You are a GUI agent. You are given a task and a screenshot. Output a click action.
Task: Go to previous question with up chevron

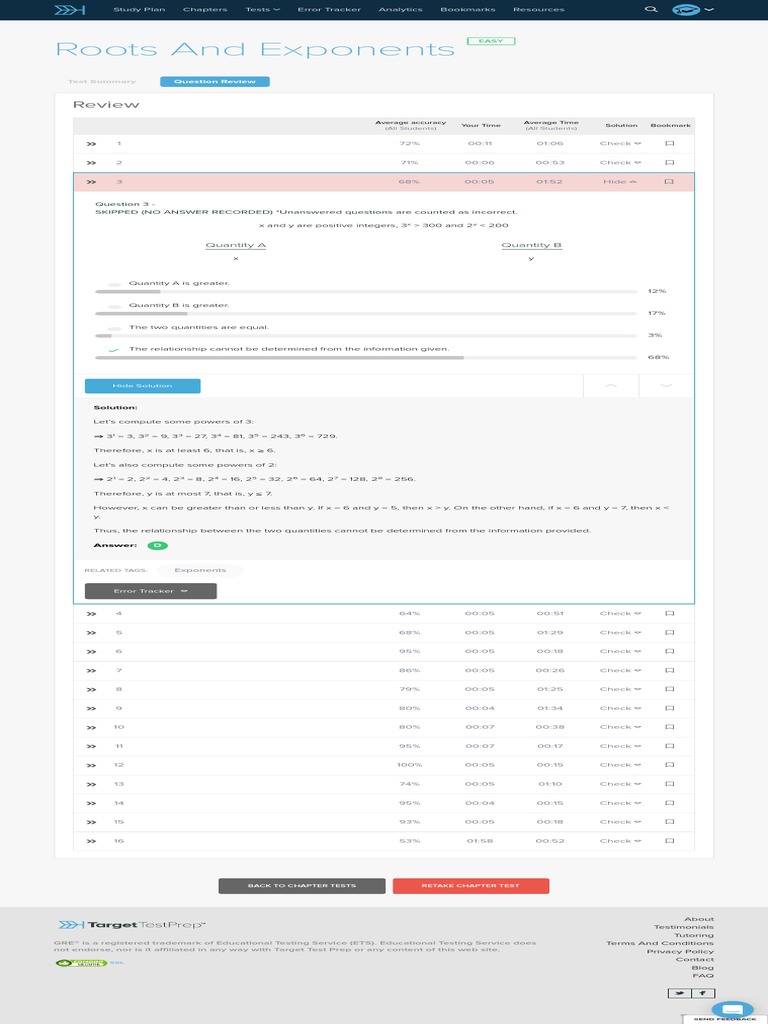(x=611, y=386)
